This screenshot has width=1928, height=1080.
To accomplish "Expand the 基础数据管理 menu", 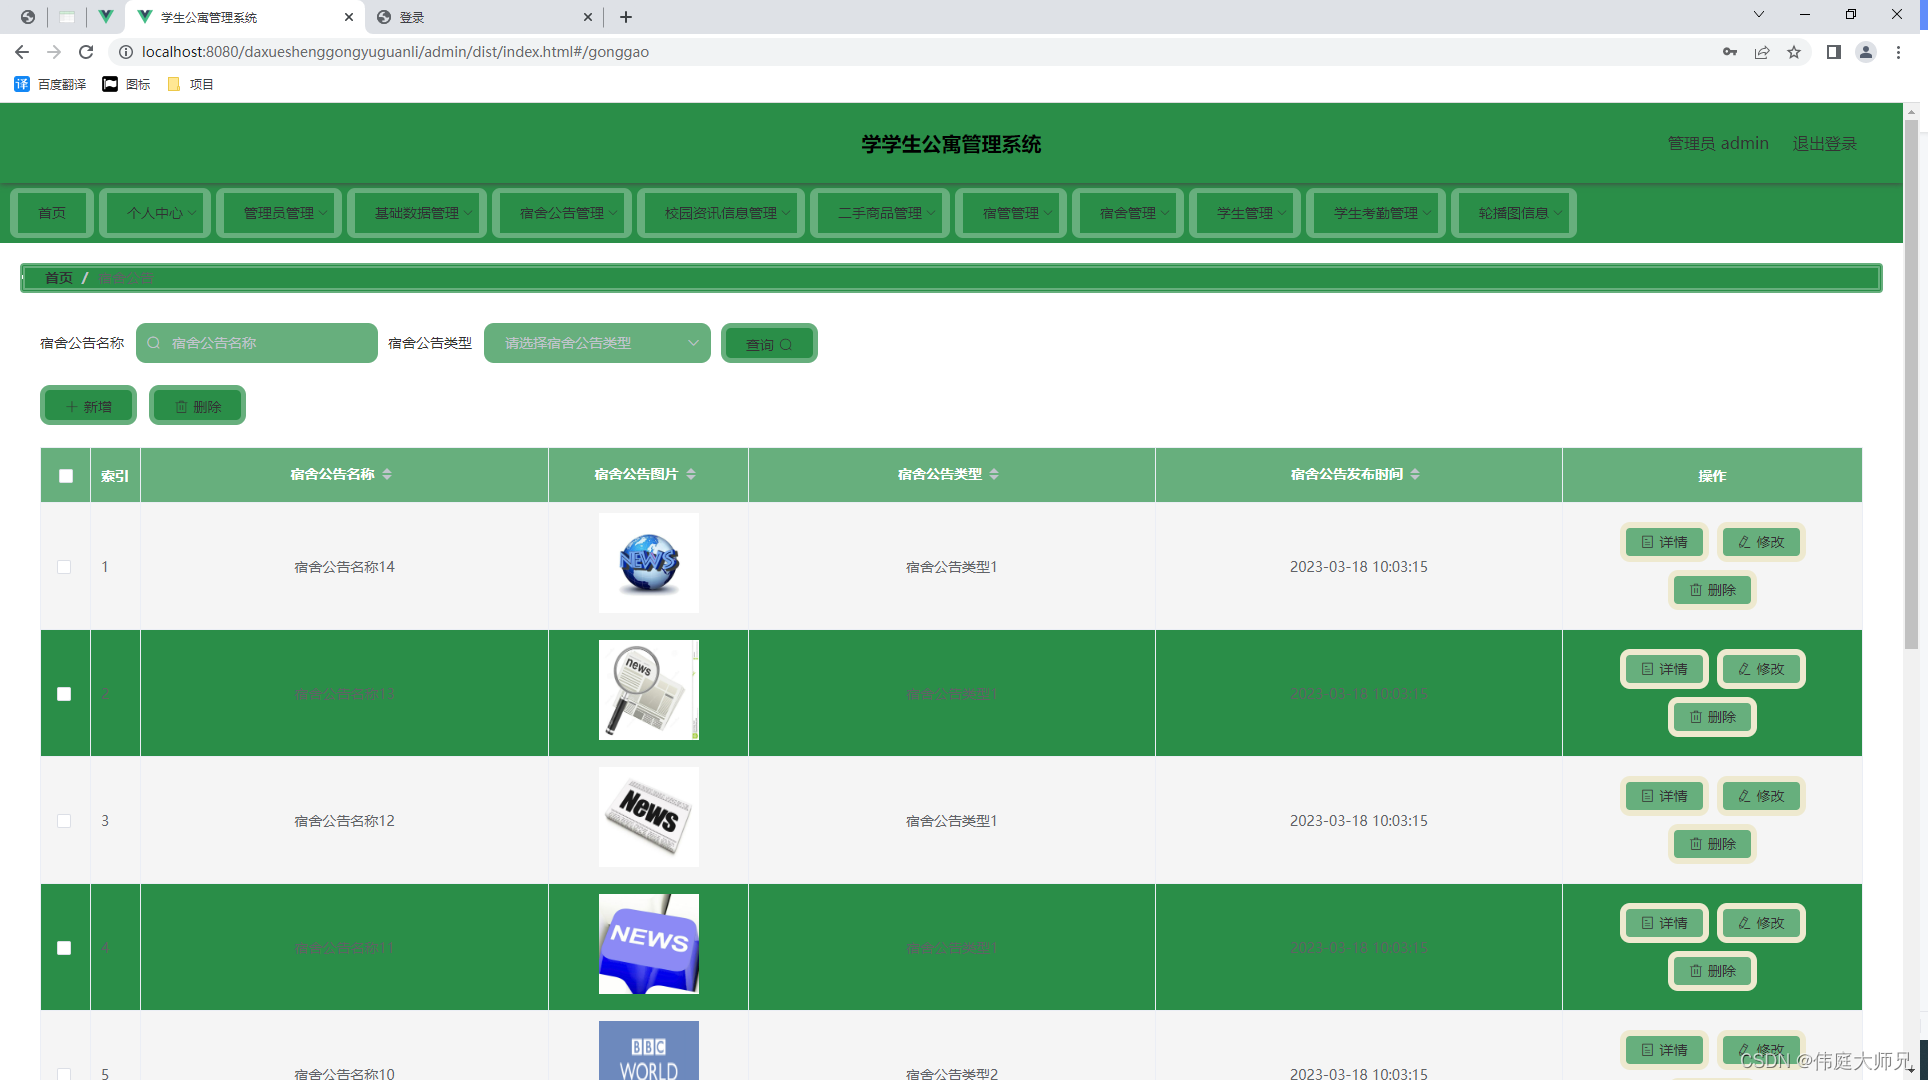I will coord(417,213).
